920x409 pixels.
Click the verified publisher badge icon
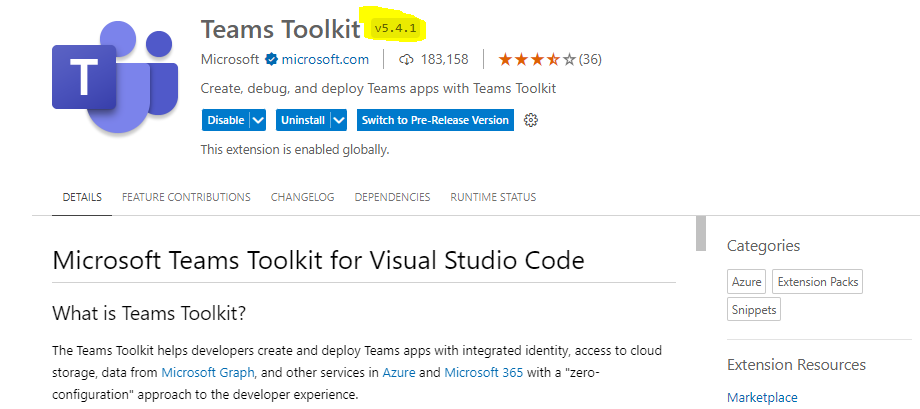pyautogui.click(x=270, y=59)
